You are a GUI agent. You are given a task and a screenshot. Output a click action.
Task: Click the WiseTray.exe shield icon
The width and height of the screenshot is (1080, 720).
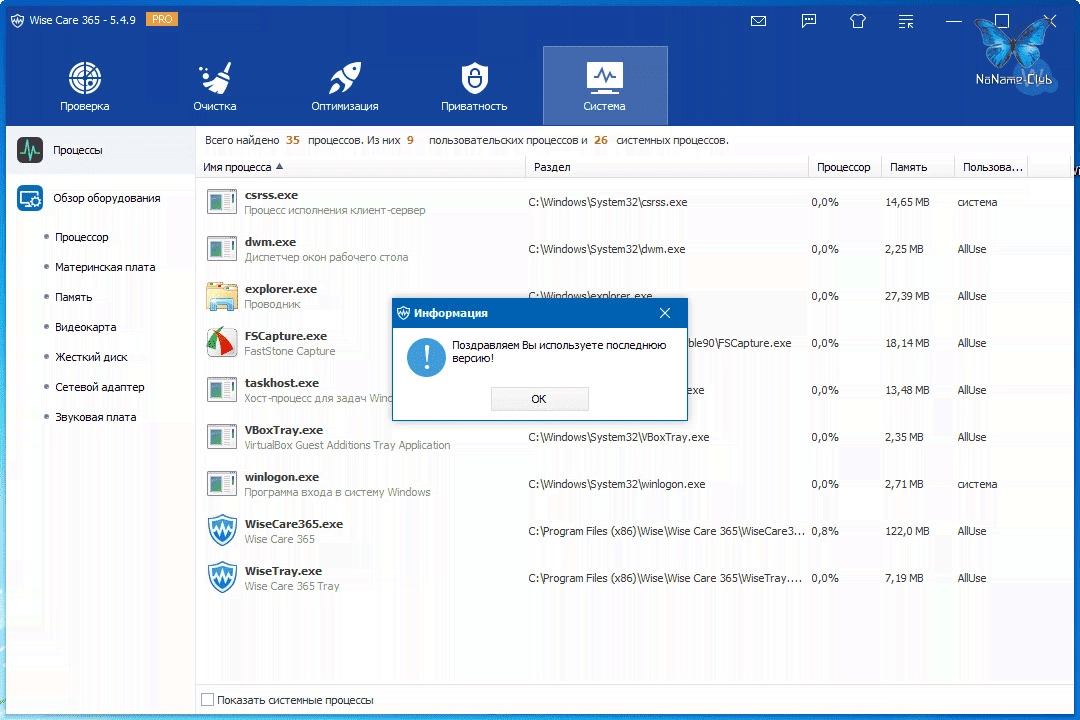[x=222, y=577]
